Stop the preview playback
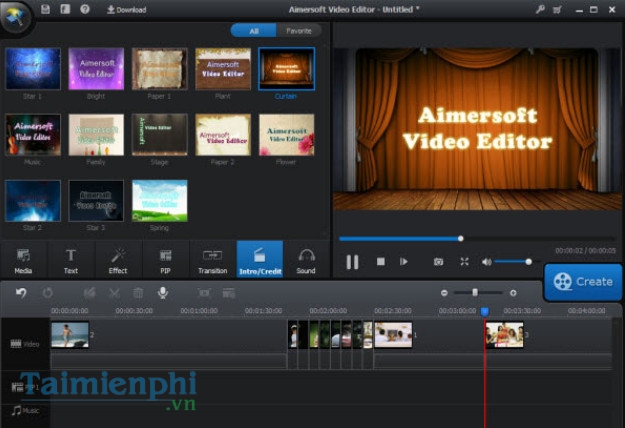This screenshot has width=625, height=428. (381, 262)
